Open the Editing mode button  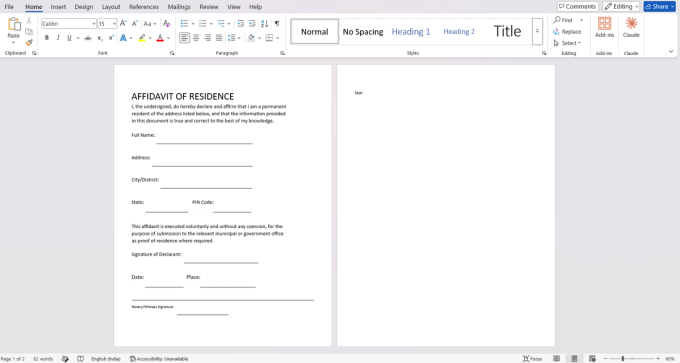click(x=621, y=7)
